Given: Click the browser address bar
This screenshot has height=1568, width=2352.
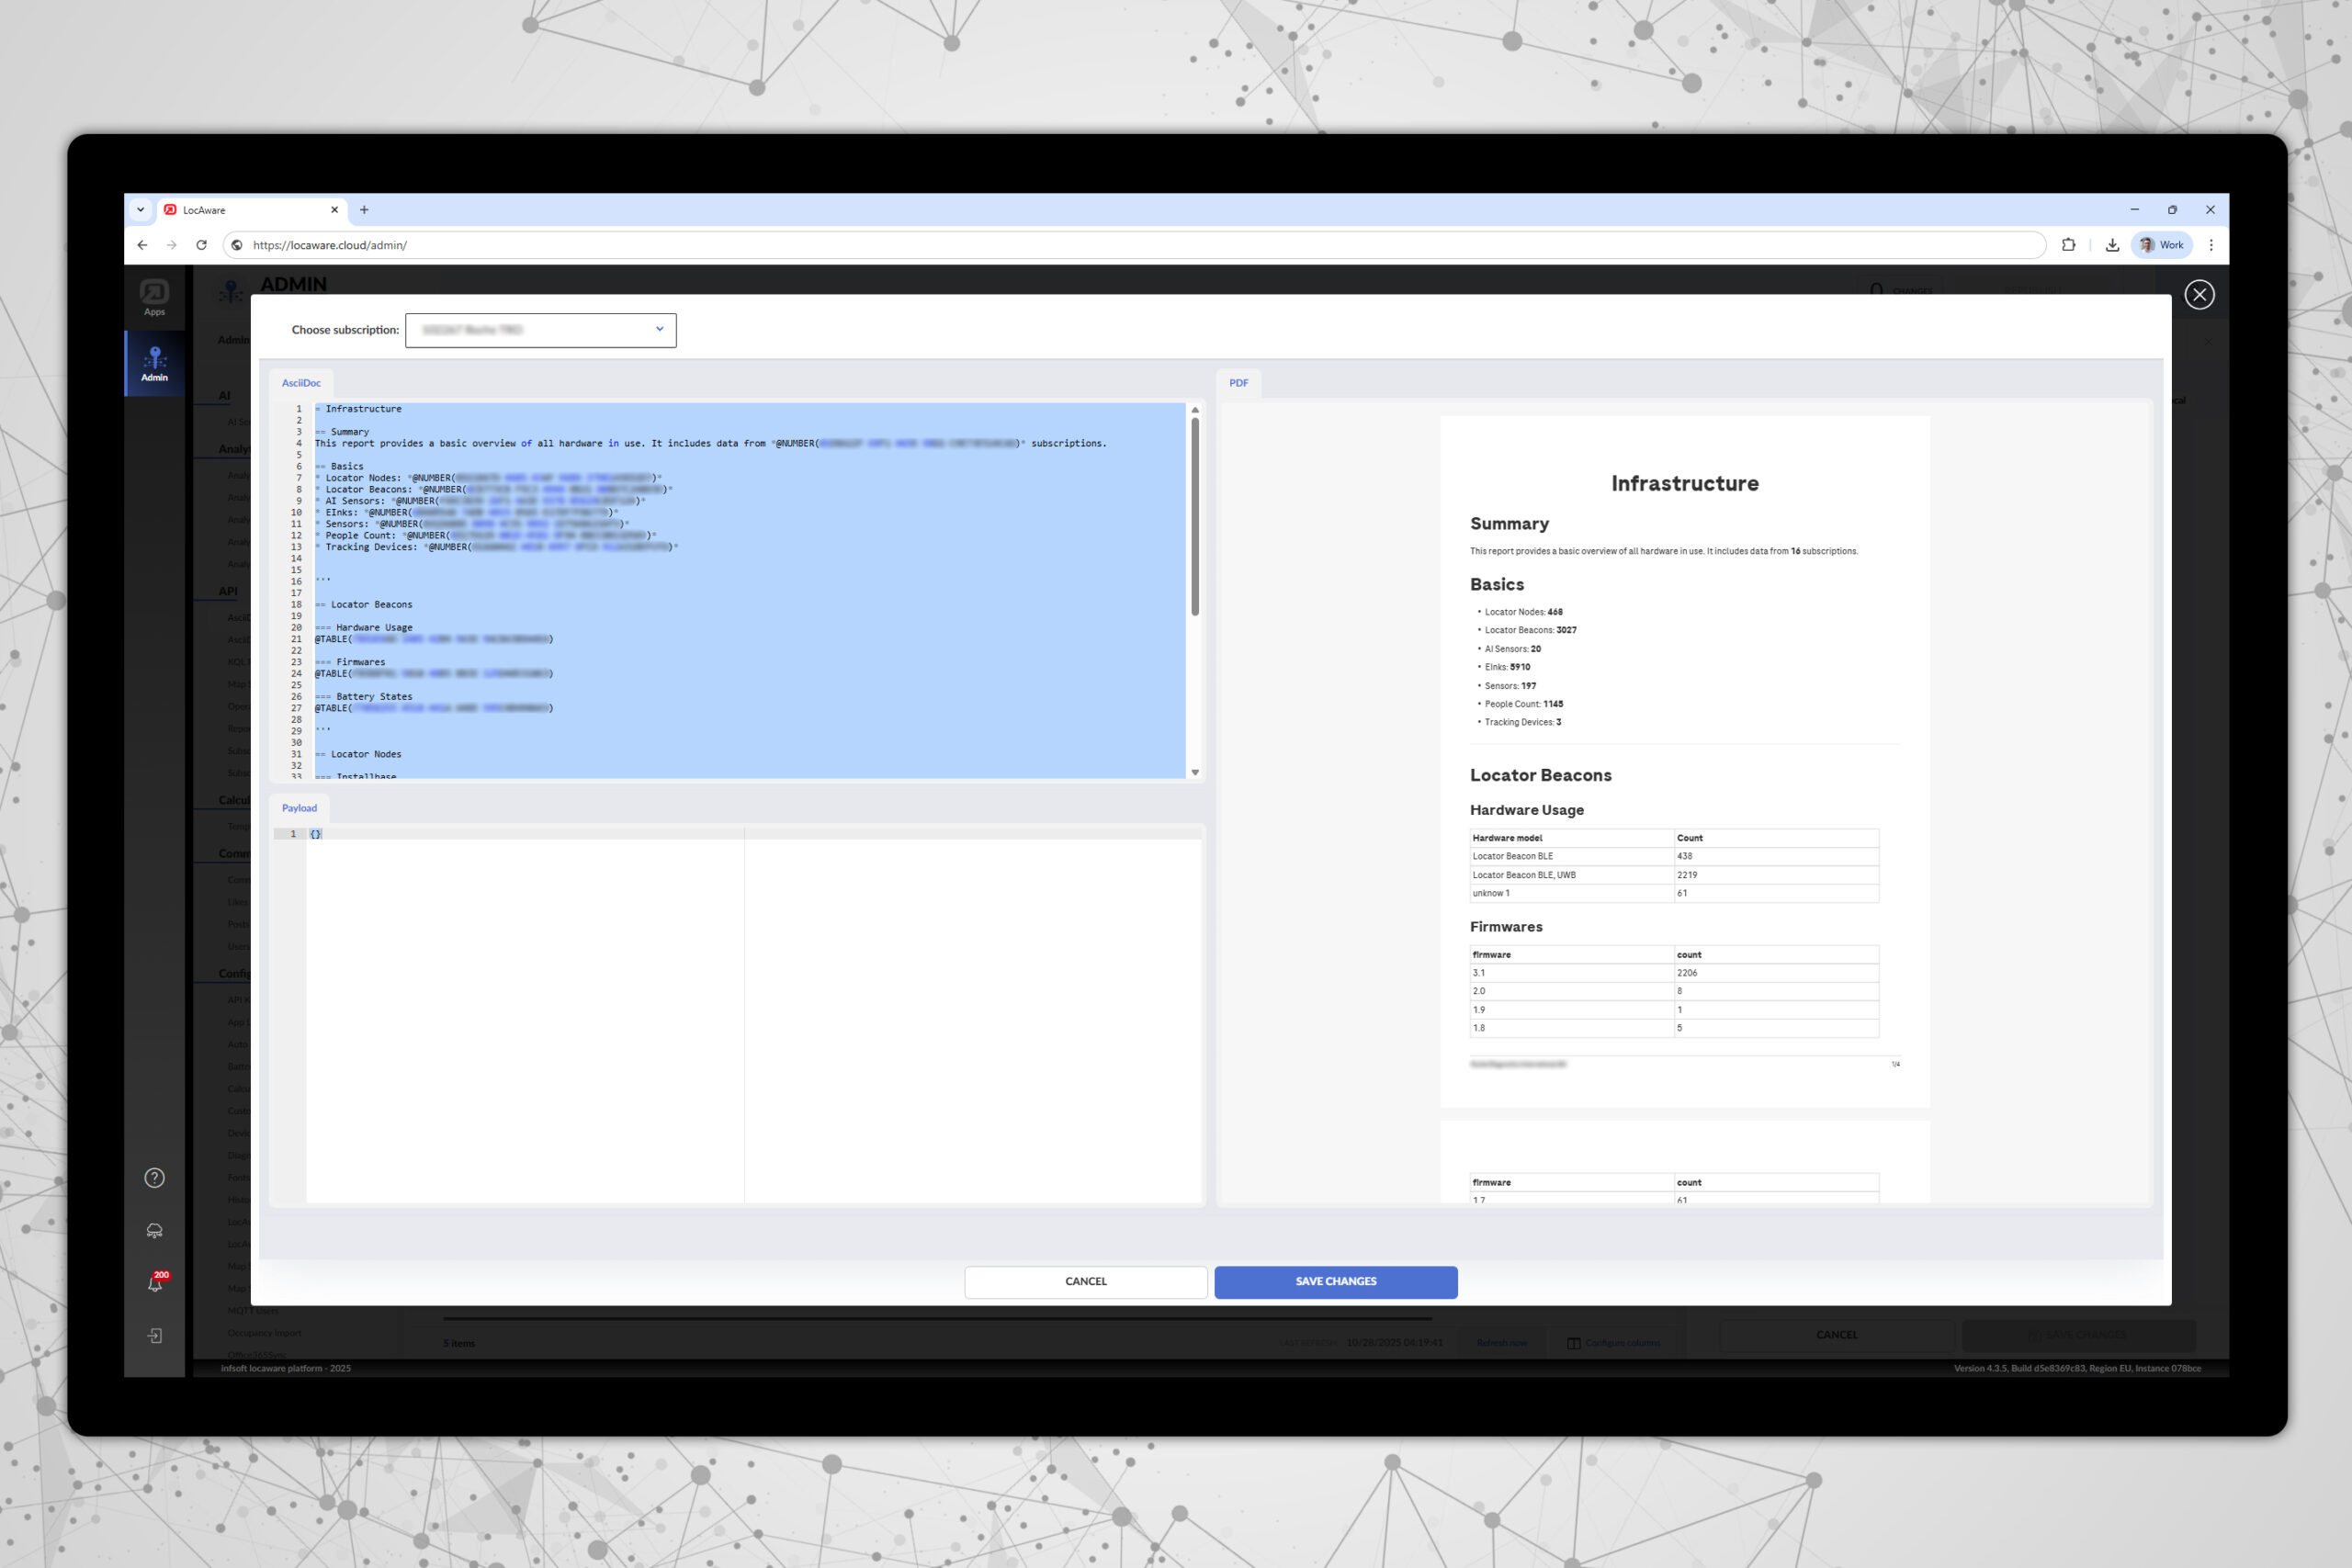Looking at the screenshot, I should click(1100, 245).
